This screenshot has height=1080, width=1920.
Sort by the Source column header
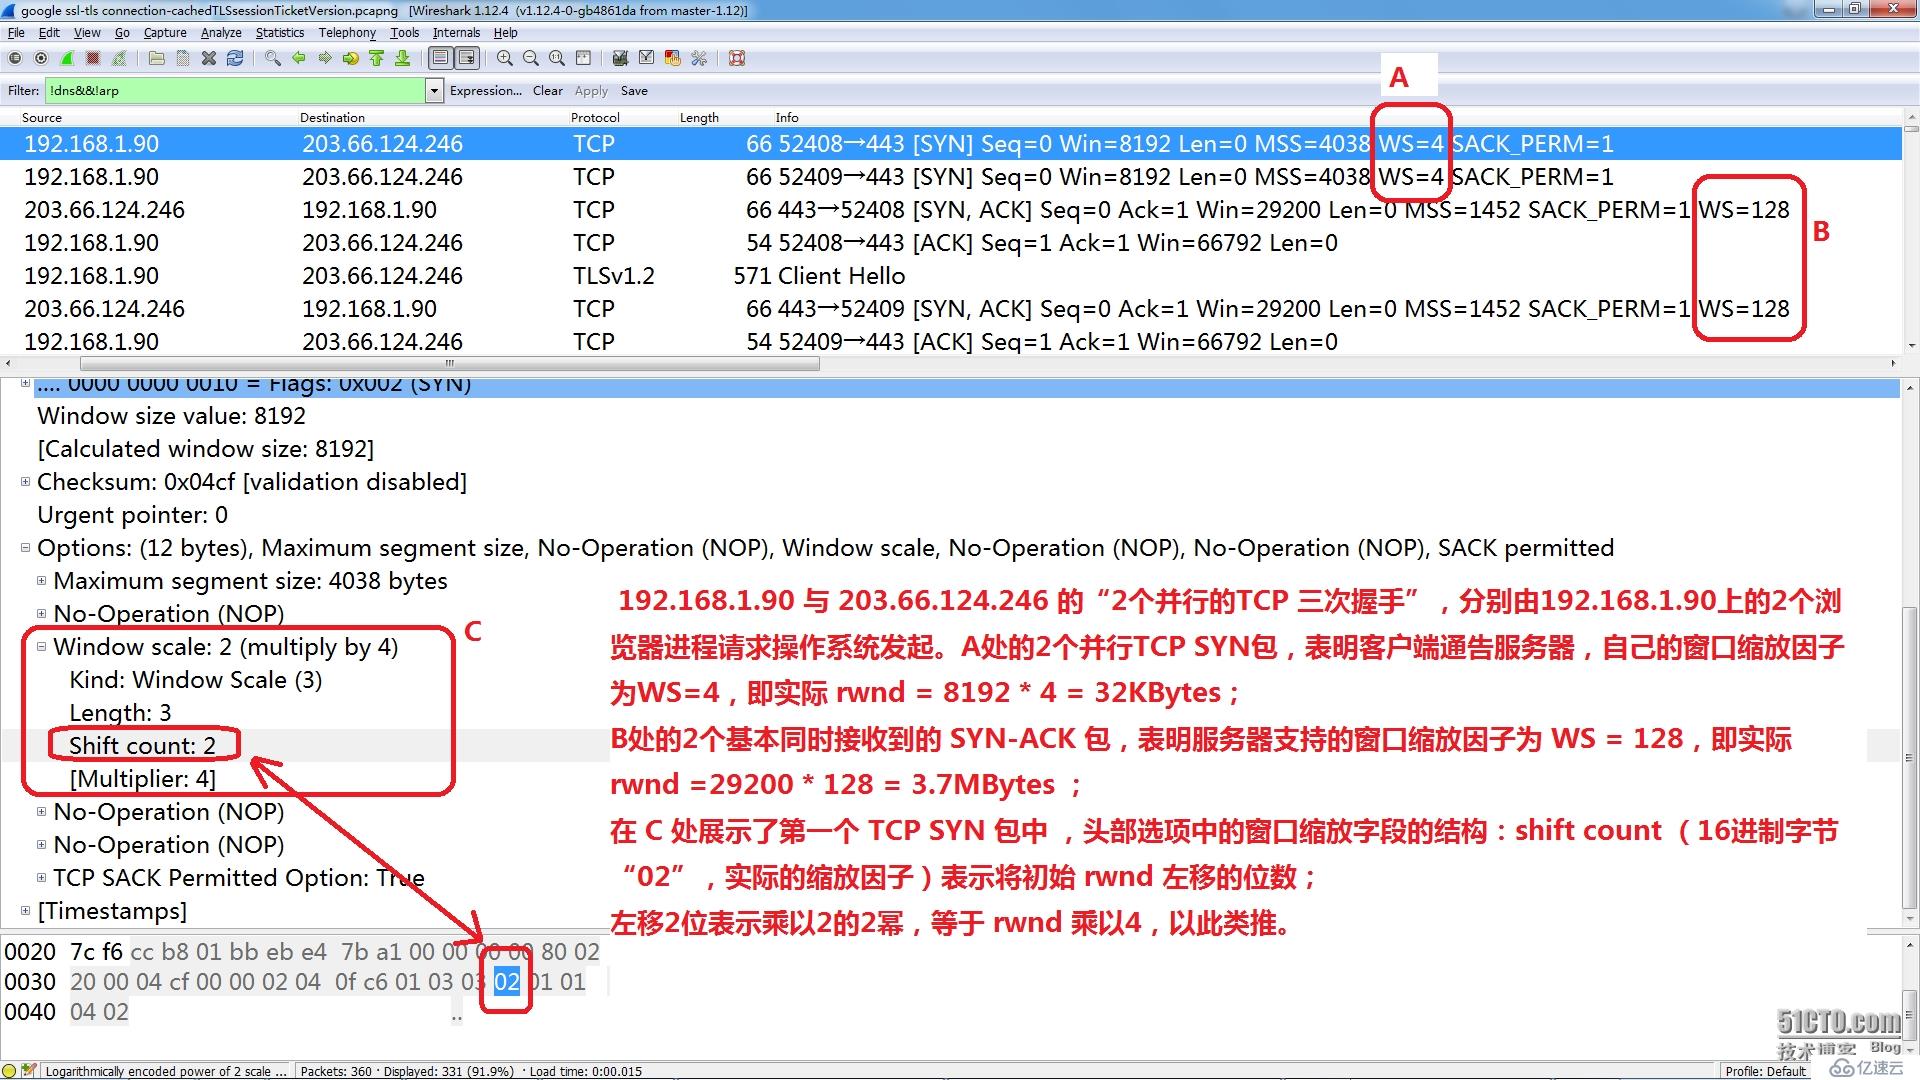[x=42, y=117]
